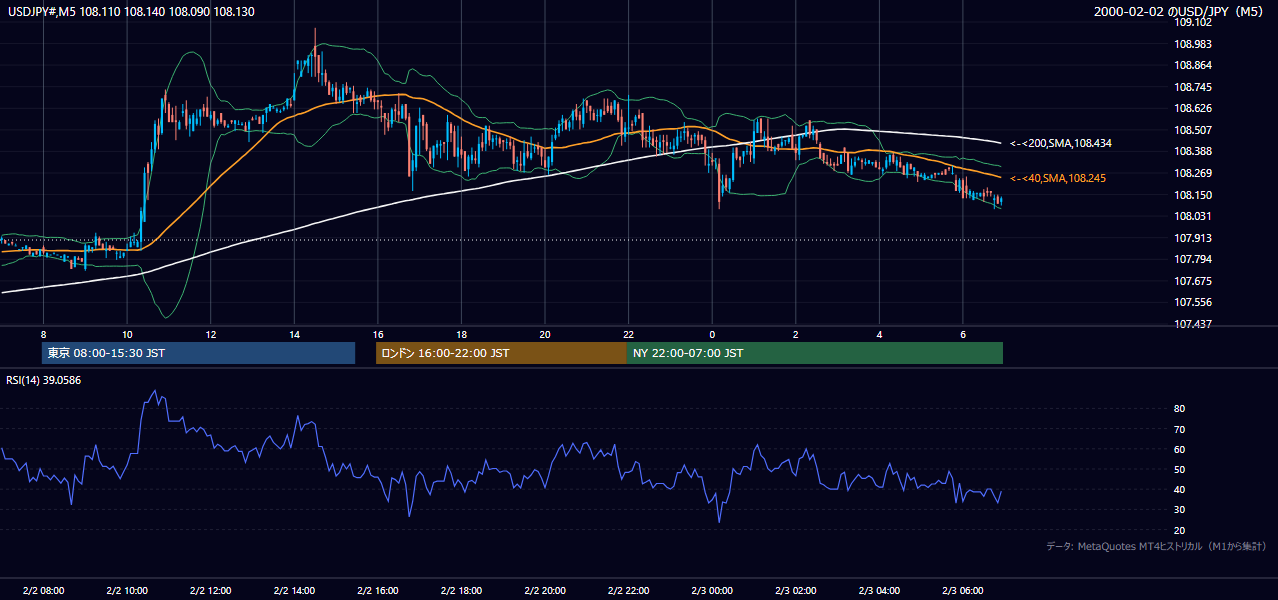Image resolution: width=1278 pixels, height=600 pixels.
Task: Click the 2/3 02:00 date label
Action: coord(795,590)
